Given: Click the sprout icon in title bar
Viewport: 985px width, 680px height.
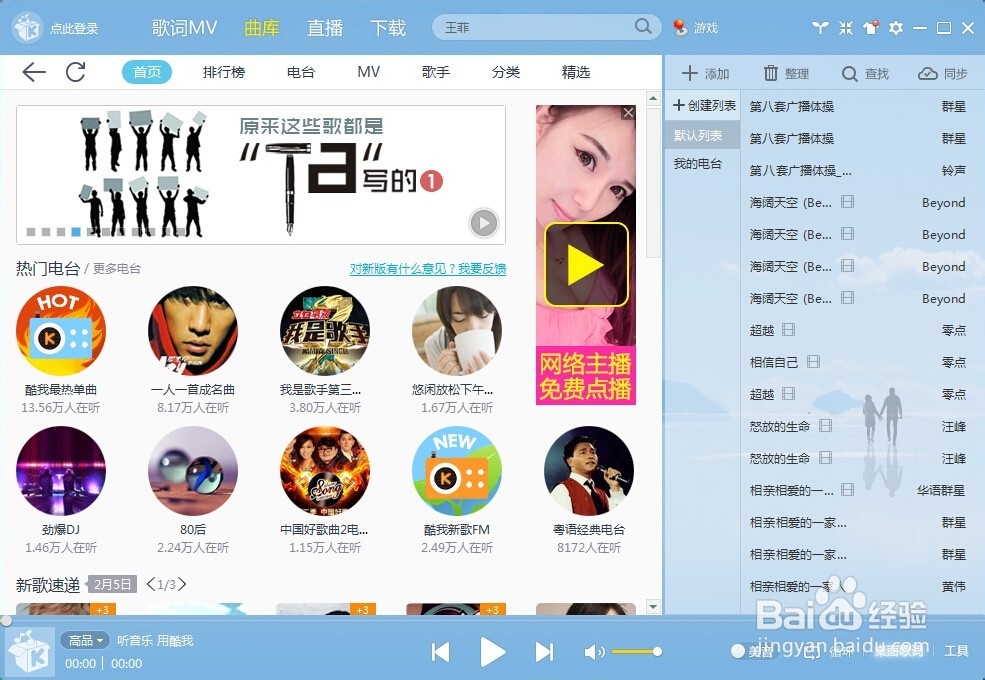Looking at the screenshot, I should pyautogui.click(x=820, y=28).
